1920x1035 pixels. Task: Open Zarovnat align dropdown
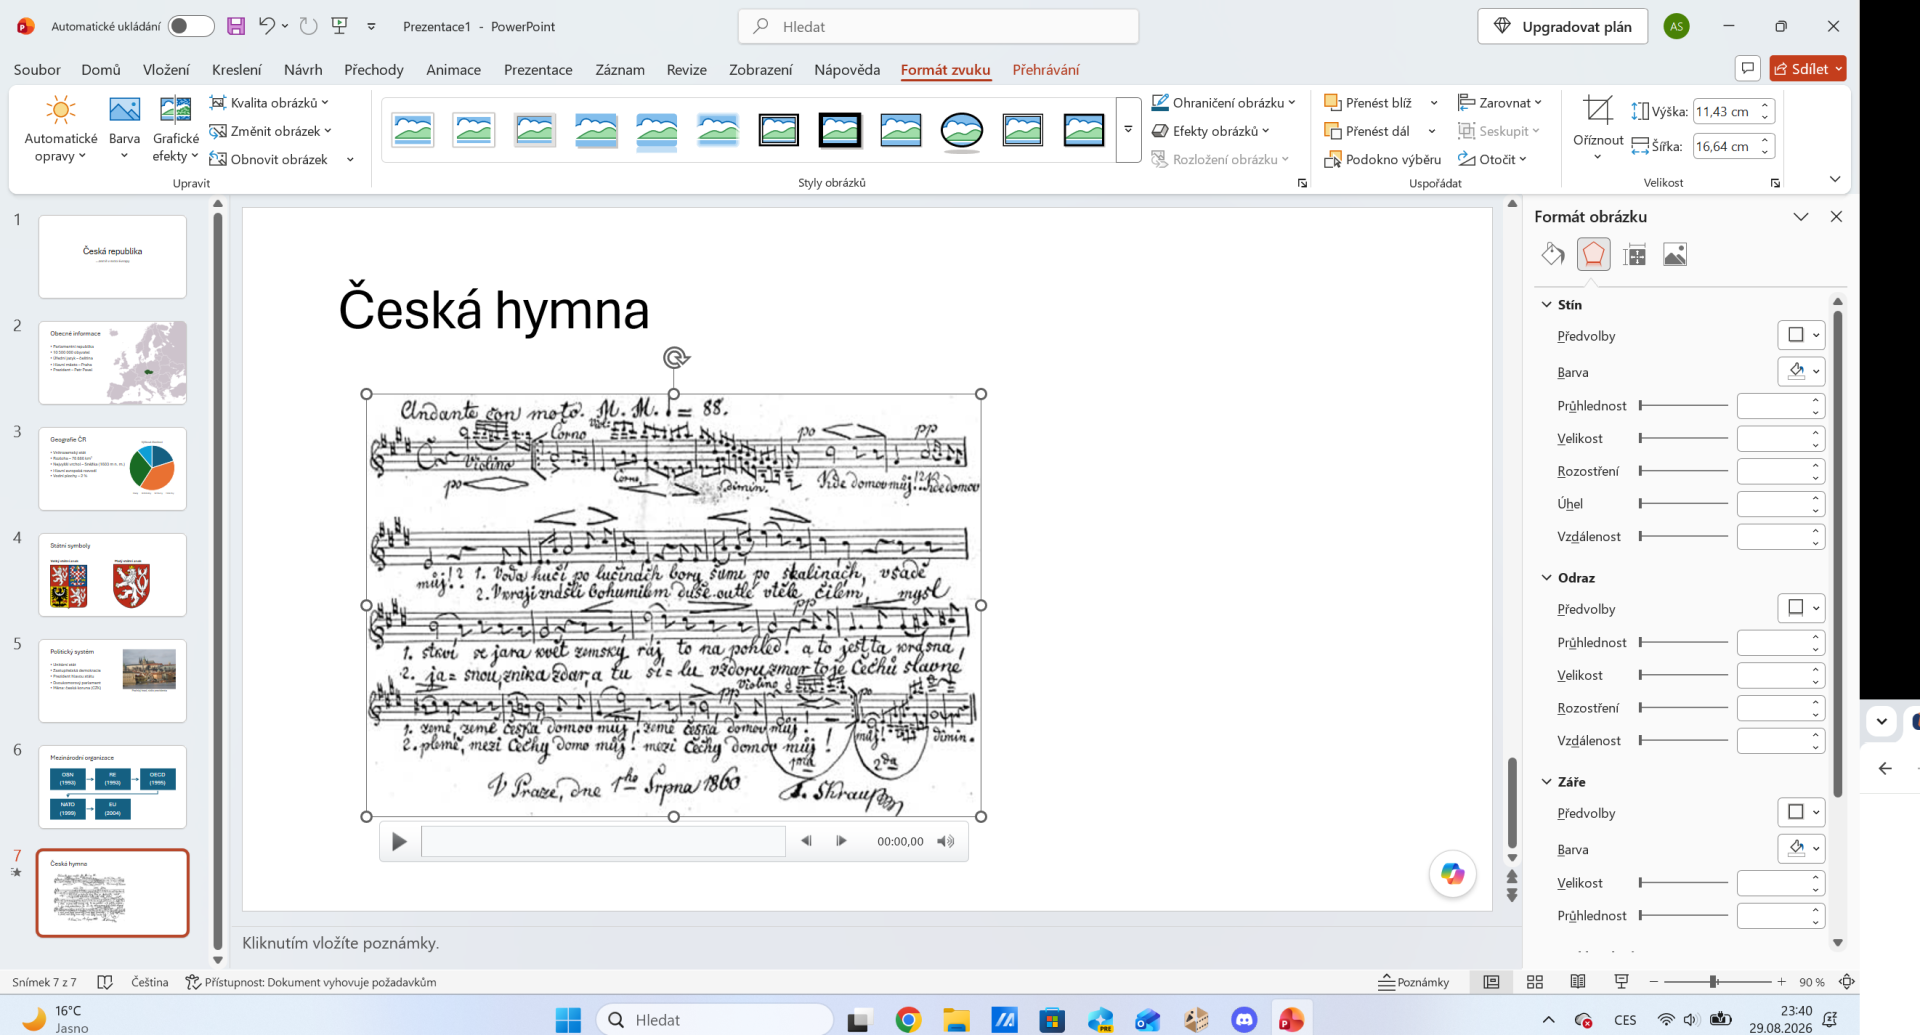1500,102
